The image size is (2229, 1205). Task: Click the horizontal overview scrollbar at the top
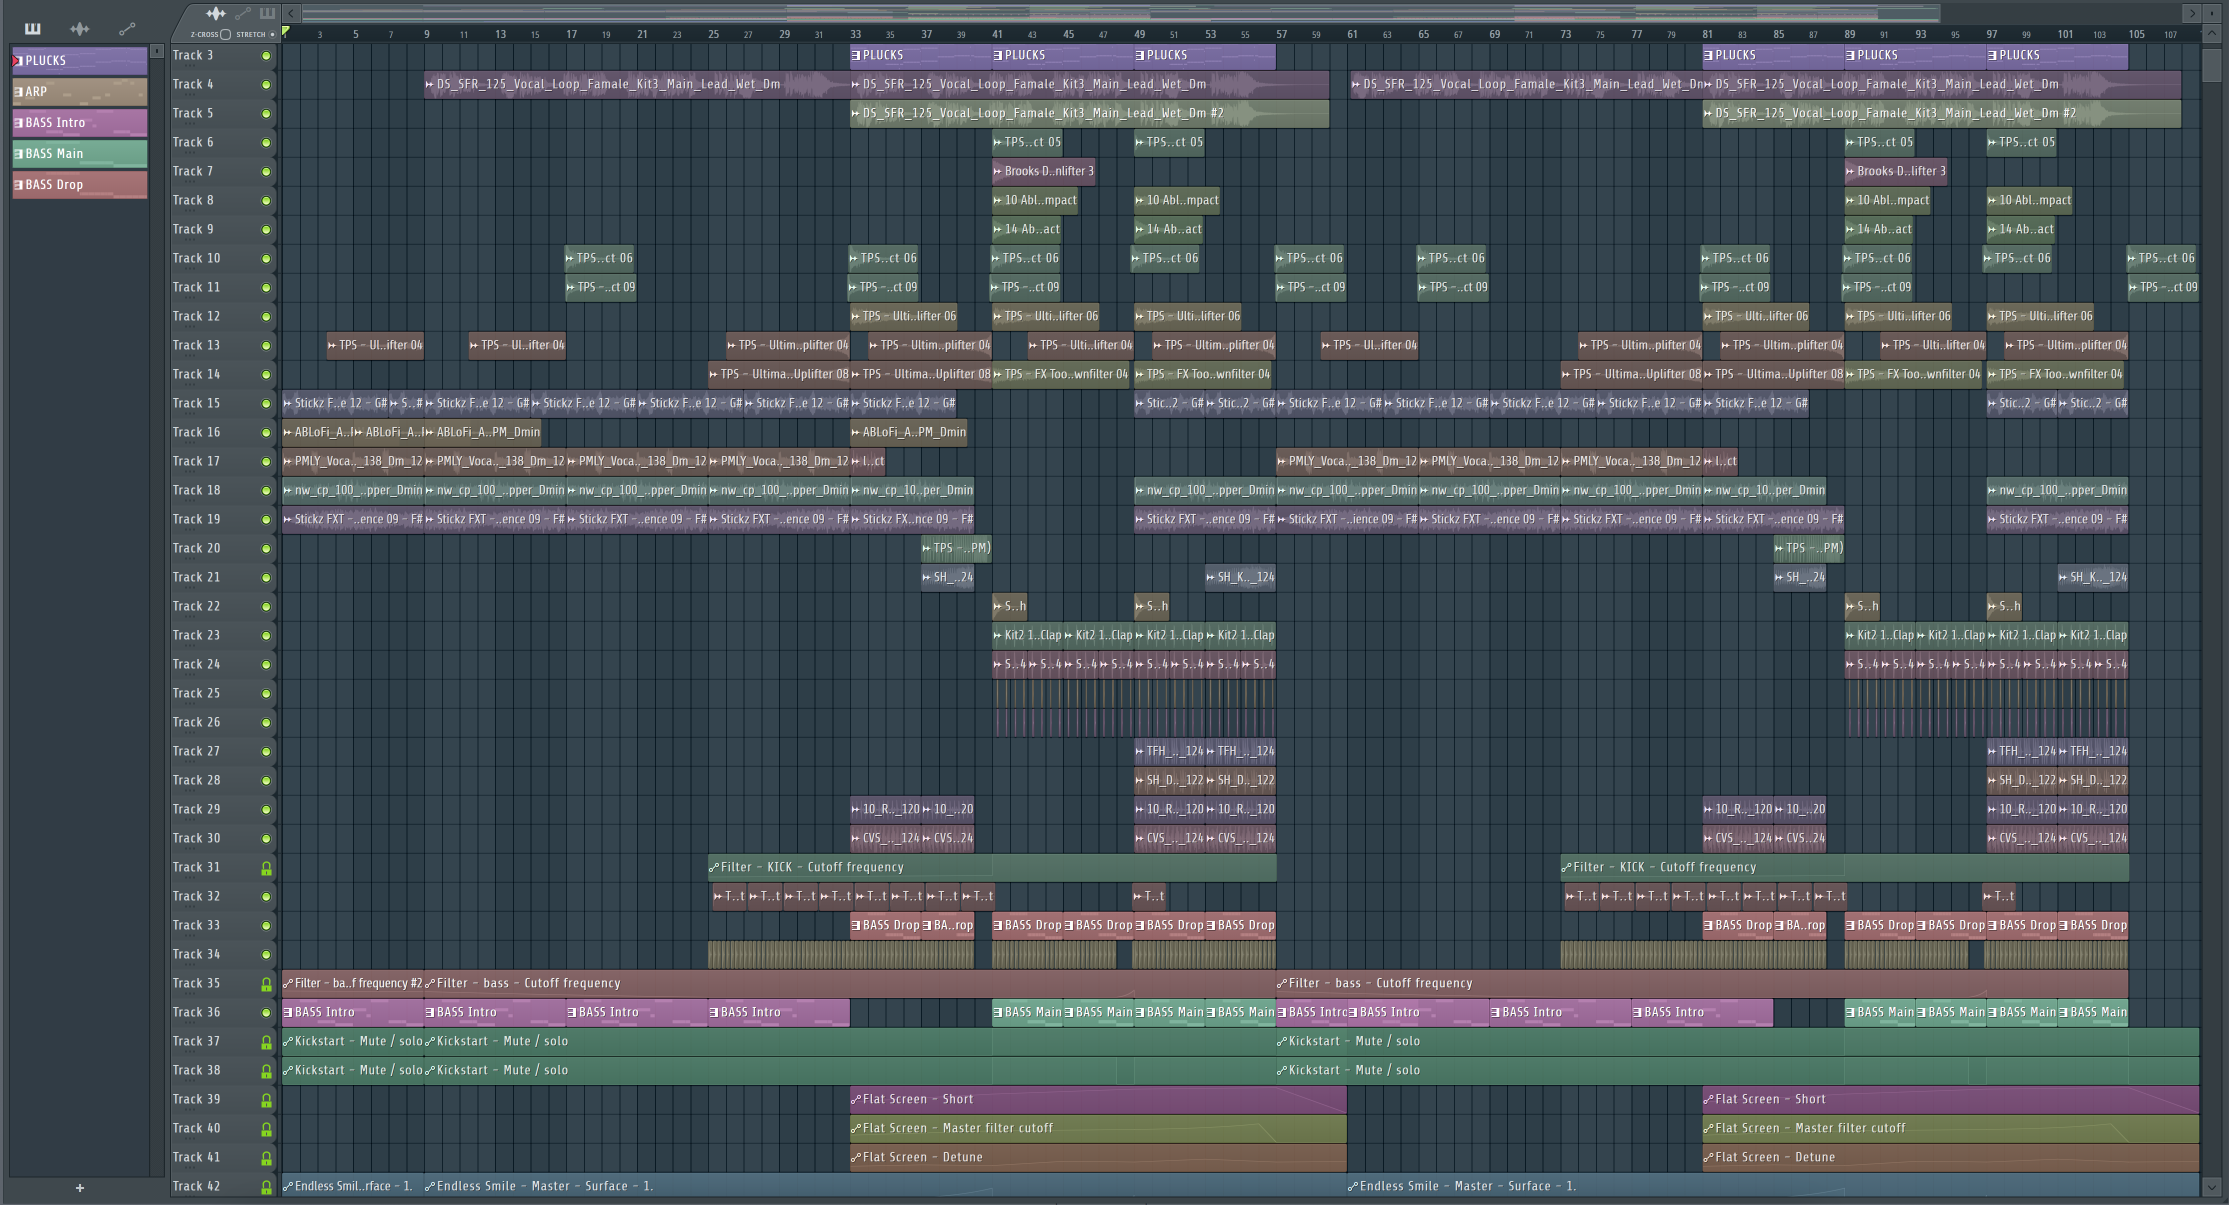point(1120,13)
